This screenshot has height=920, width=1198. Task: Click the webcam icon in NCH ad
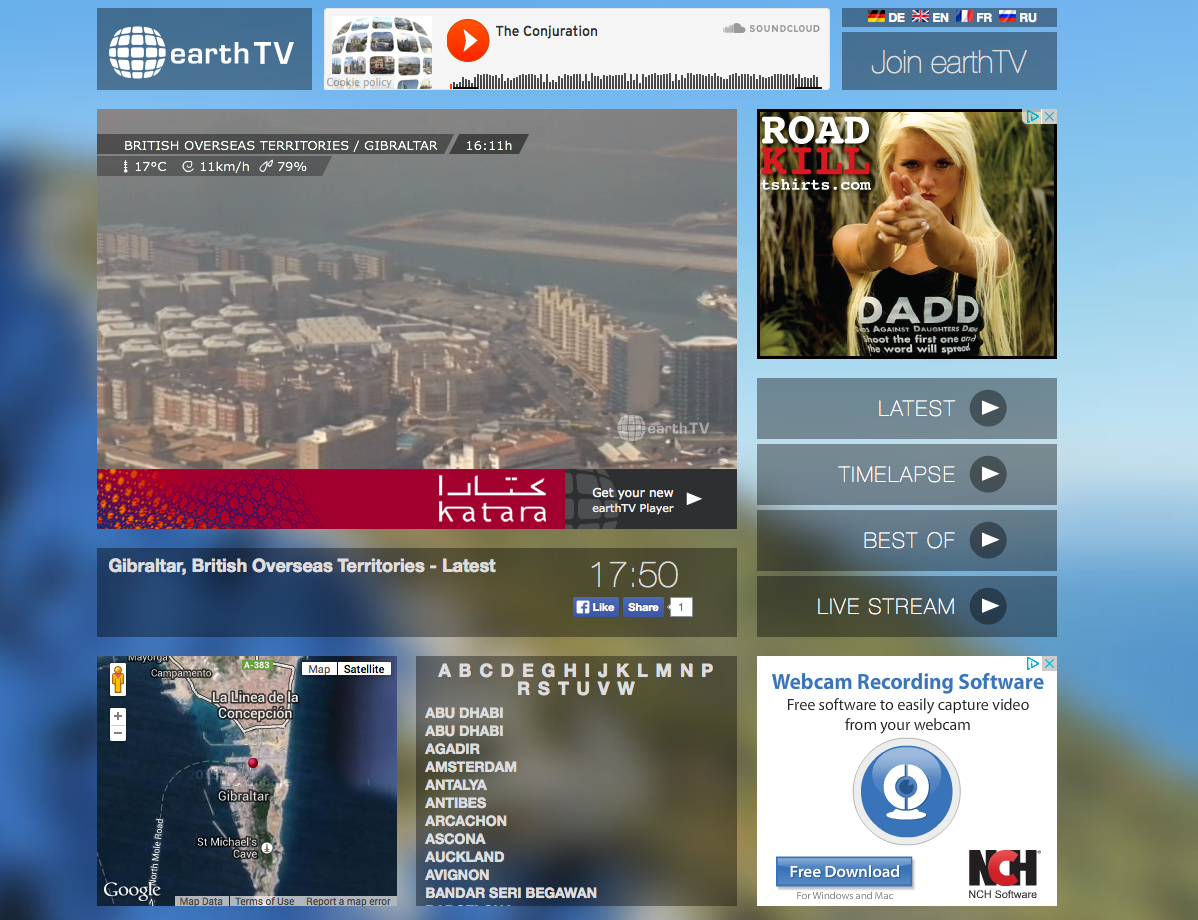[906, 791]
